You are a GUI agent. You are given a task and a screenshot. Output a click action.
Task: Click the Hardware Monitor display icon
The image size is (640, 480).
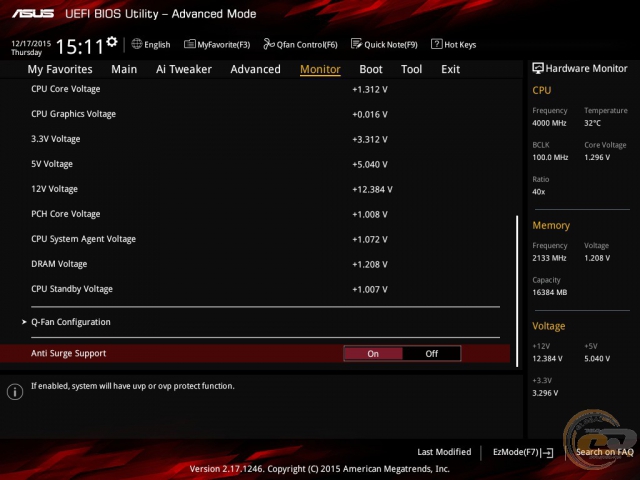pos(538,68)
